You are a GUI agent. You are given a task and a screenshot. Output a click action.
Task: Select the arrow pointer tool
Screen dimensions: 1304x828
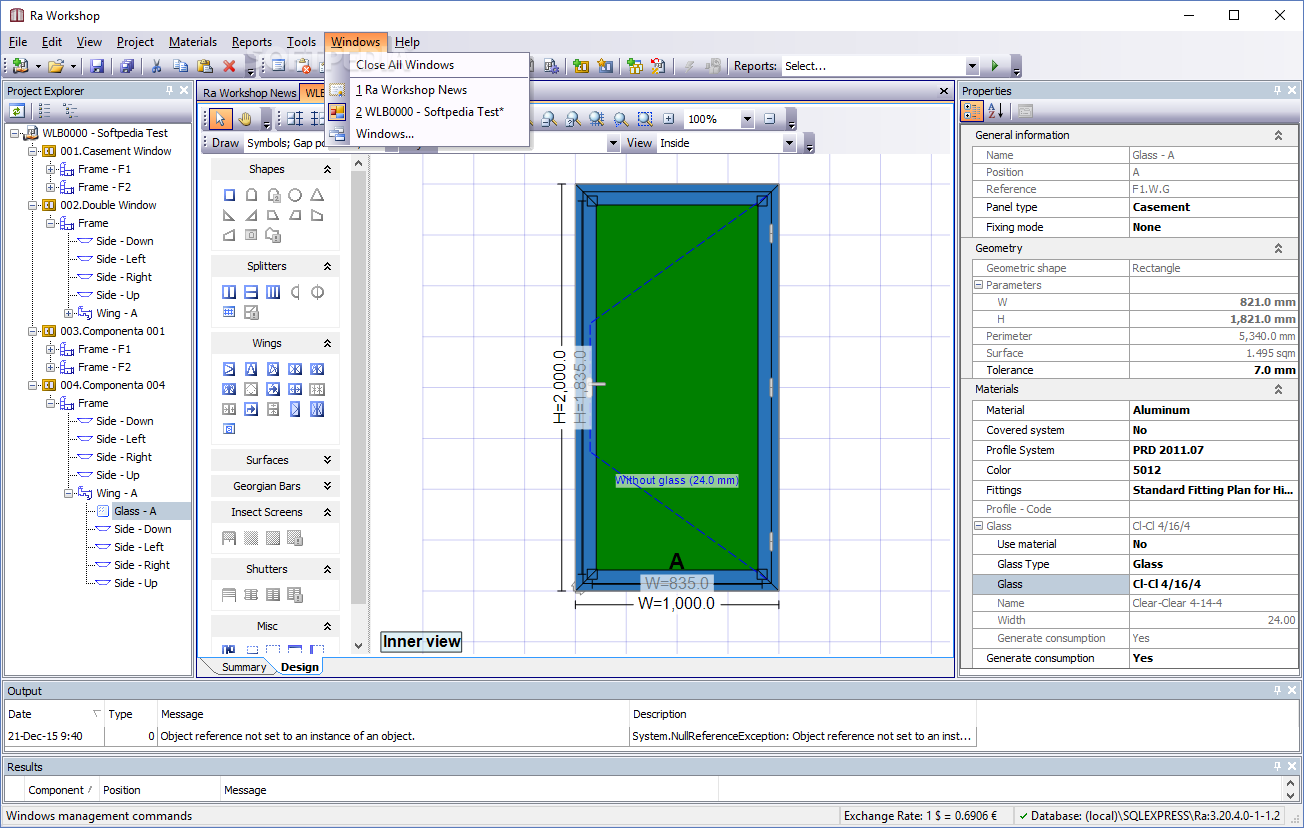(x=221, y=119)
